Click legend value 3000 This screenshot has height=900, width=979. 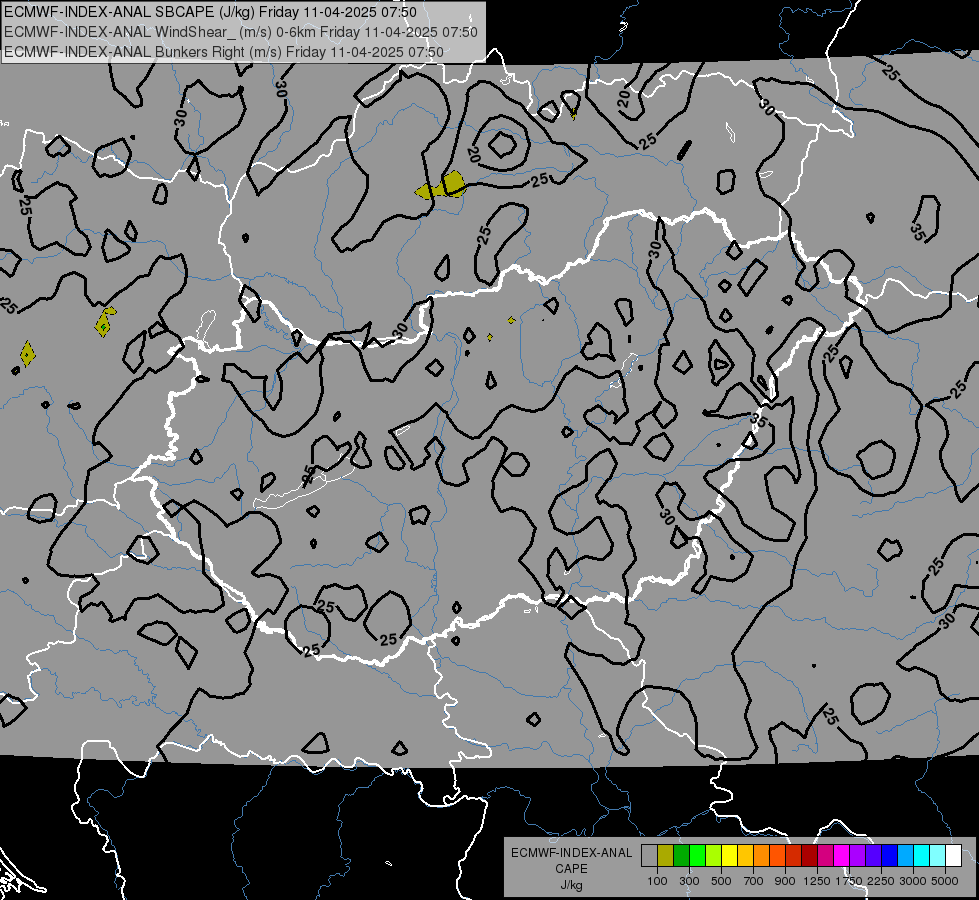point(913,881)
